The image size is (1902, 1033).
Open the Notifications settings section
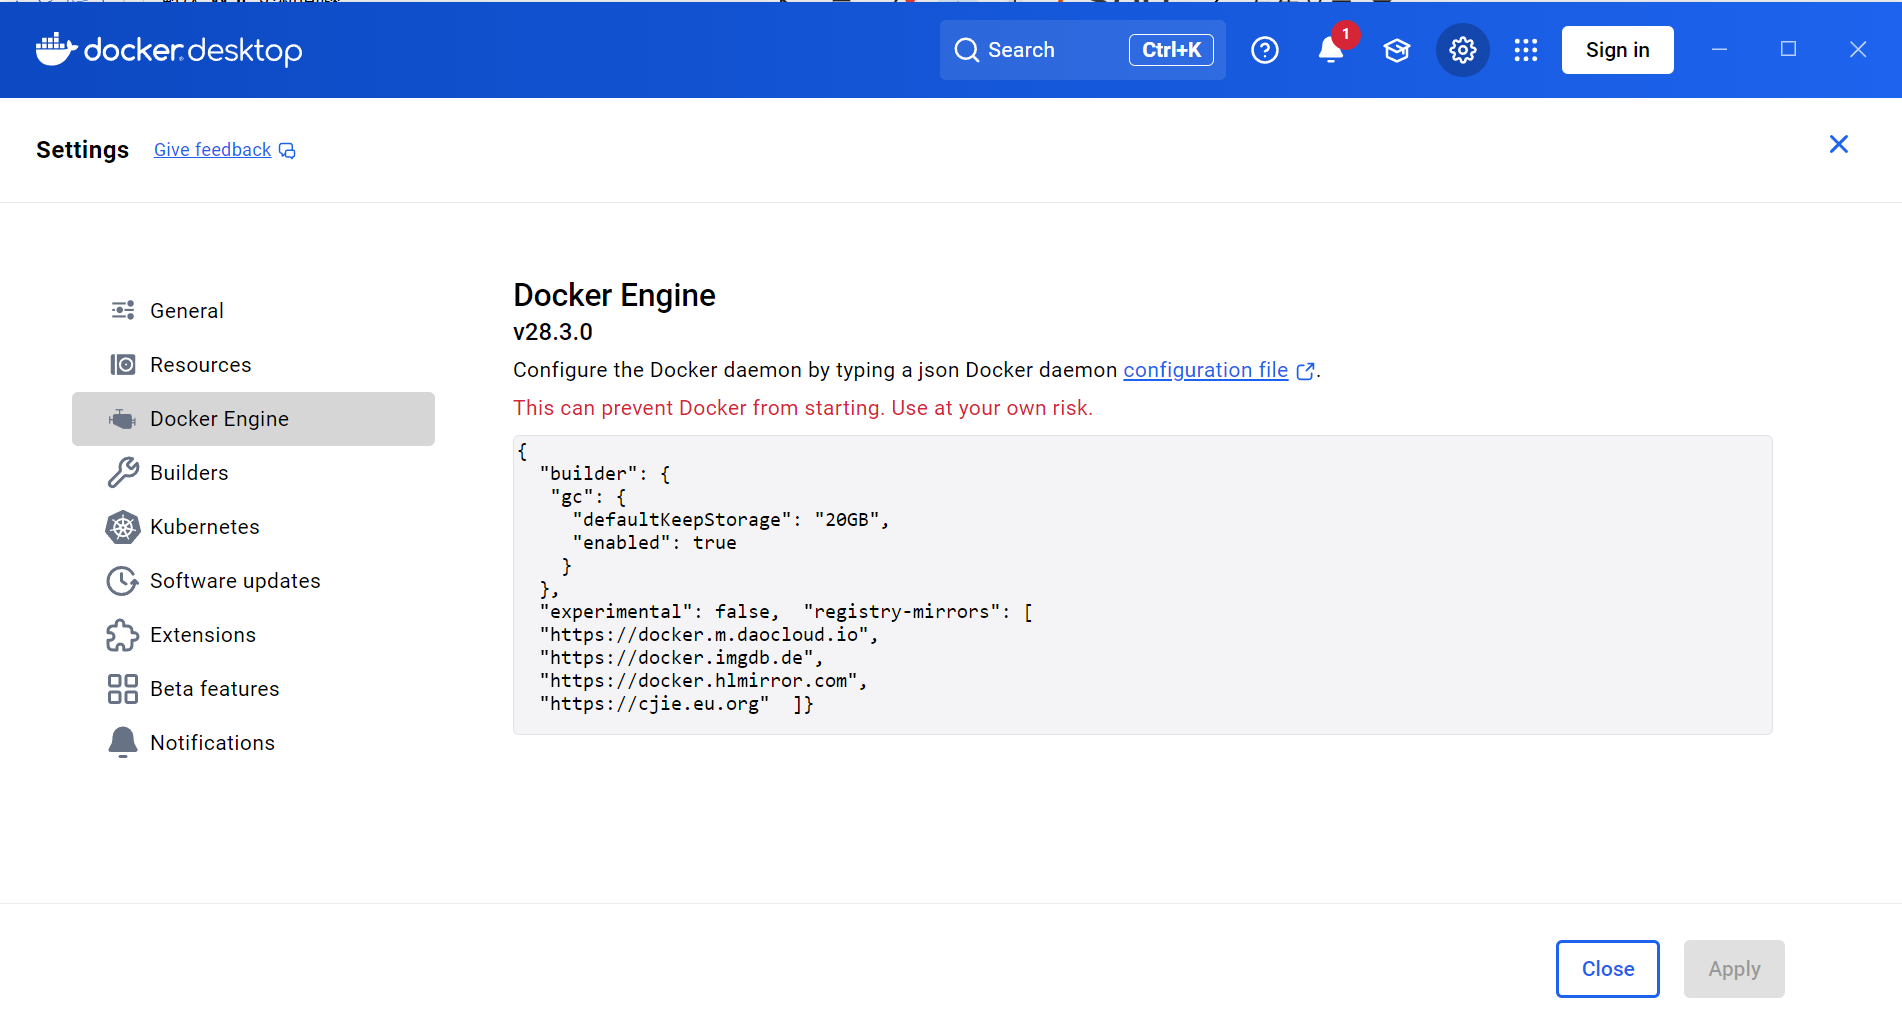pos(253,743)
